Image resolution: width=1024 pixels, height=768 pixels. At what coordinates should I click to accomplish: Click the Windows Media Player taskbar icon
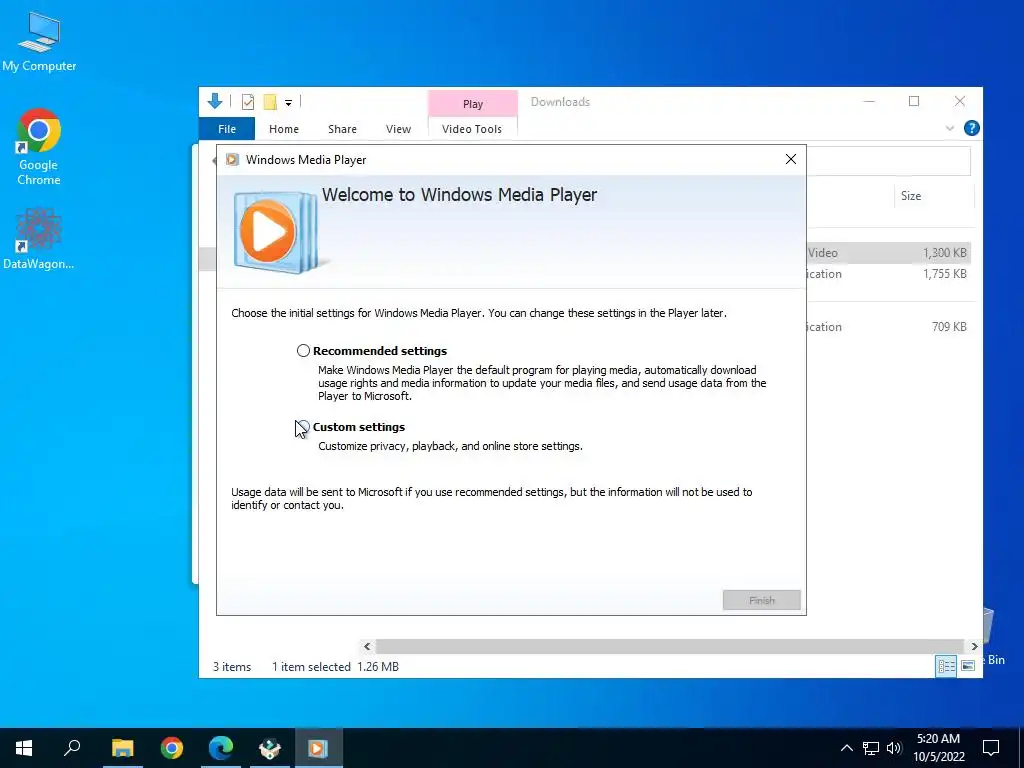click(x=318, y=748)
